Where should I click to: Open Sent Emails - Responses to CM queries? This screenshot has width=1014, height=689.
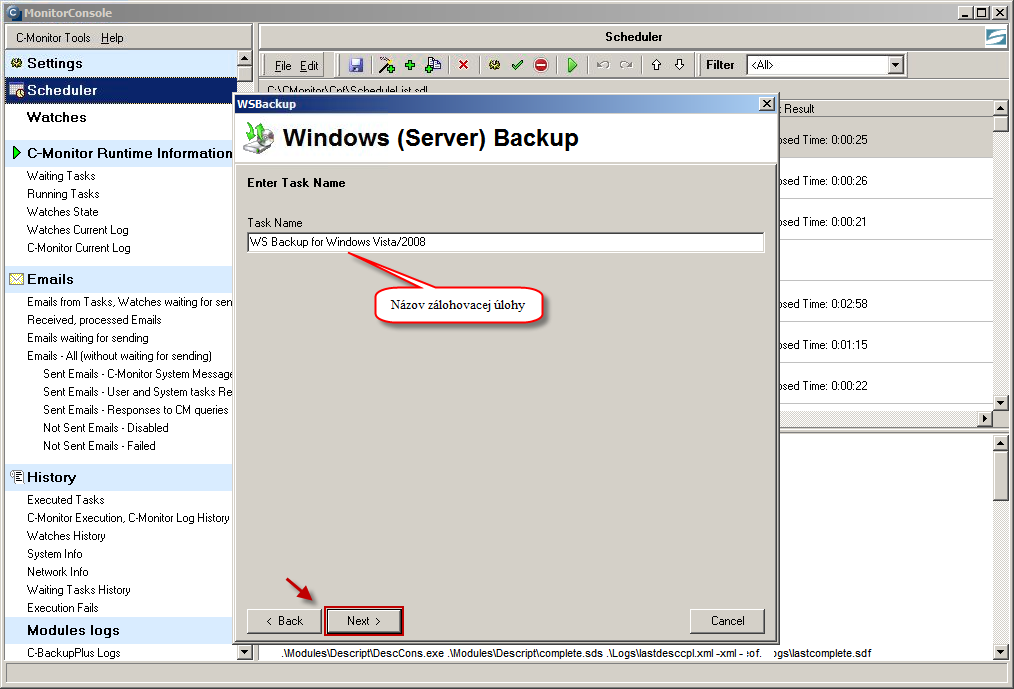tap(136, 411)
